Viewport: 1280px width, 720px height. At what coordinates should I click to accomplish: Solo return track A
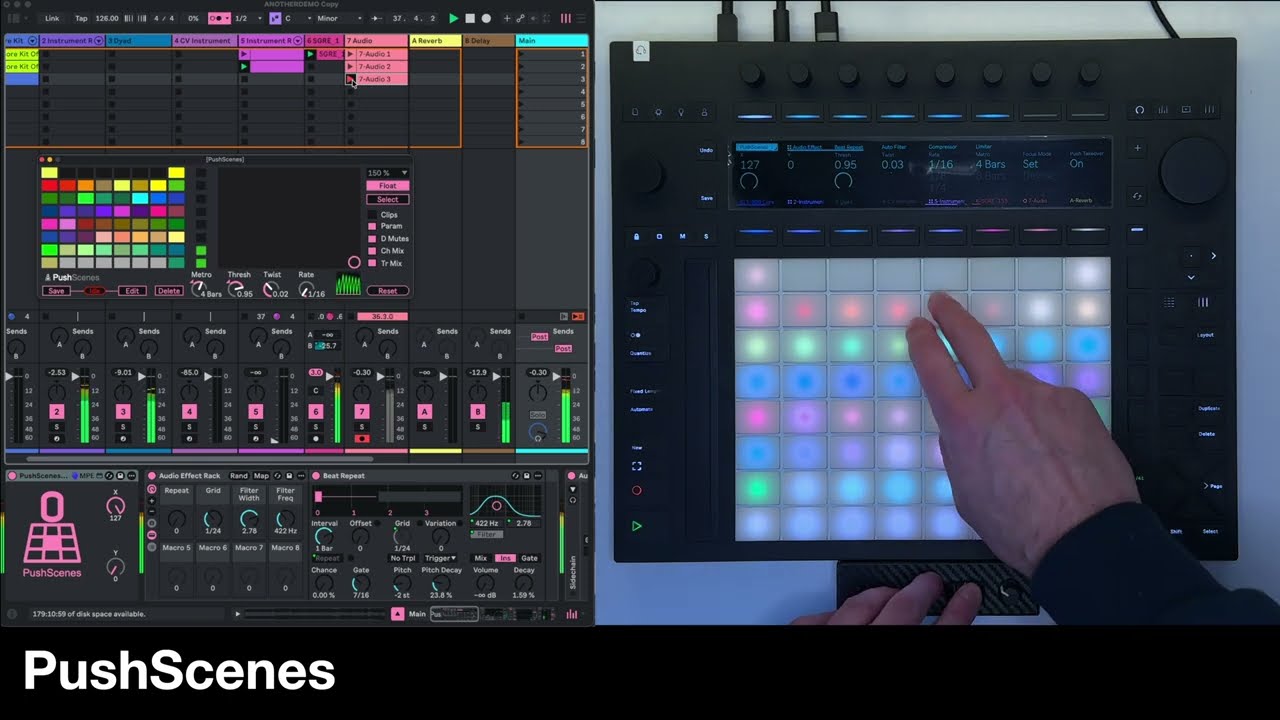[424, 427]
